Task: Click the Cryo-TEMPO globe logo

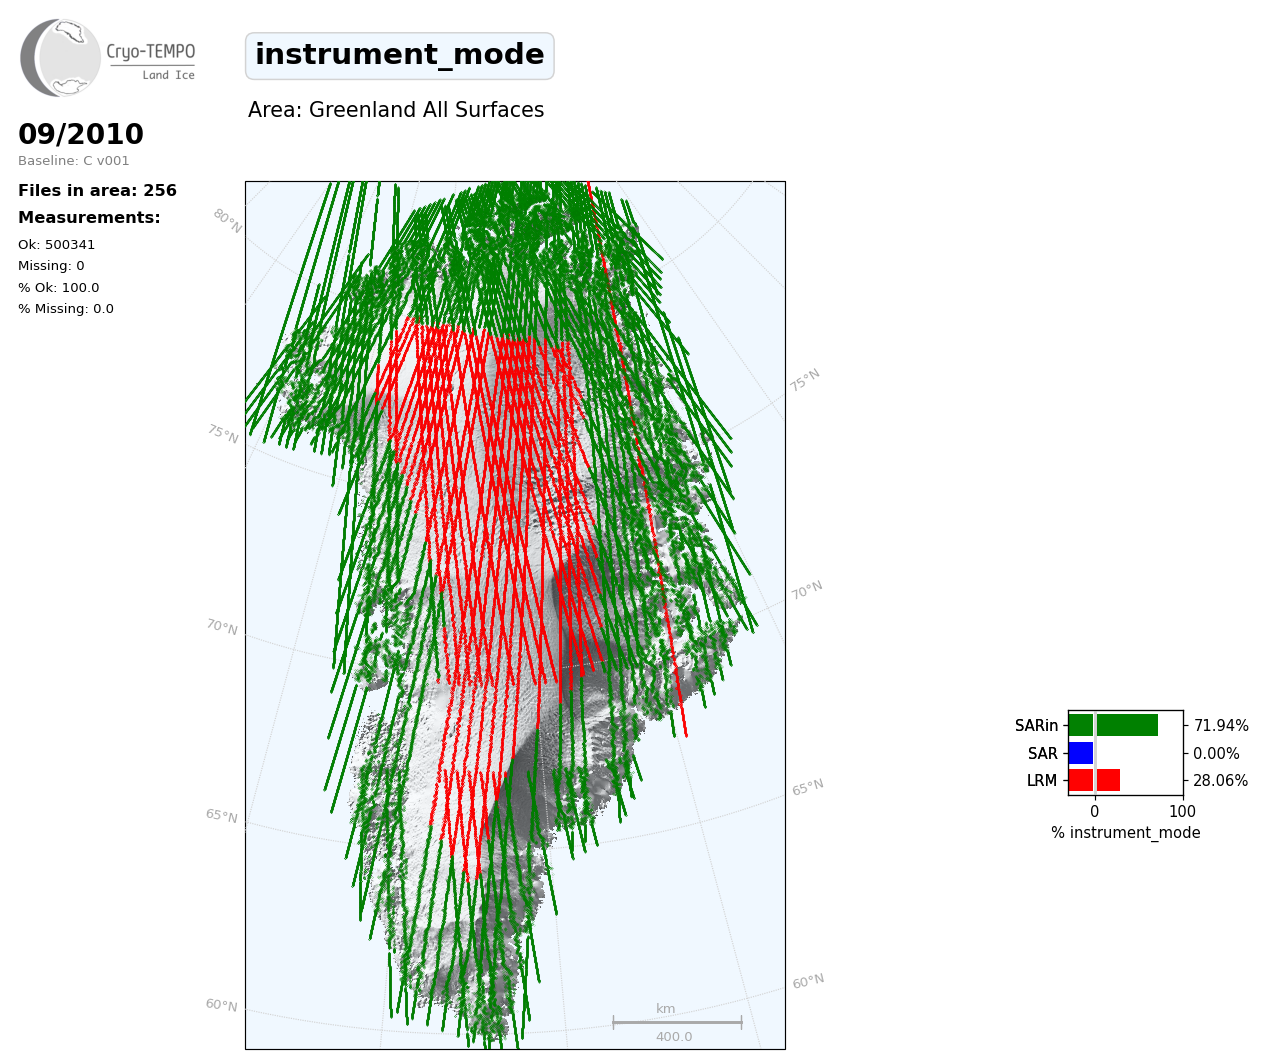Action: pos(60,58)
